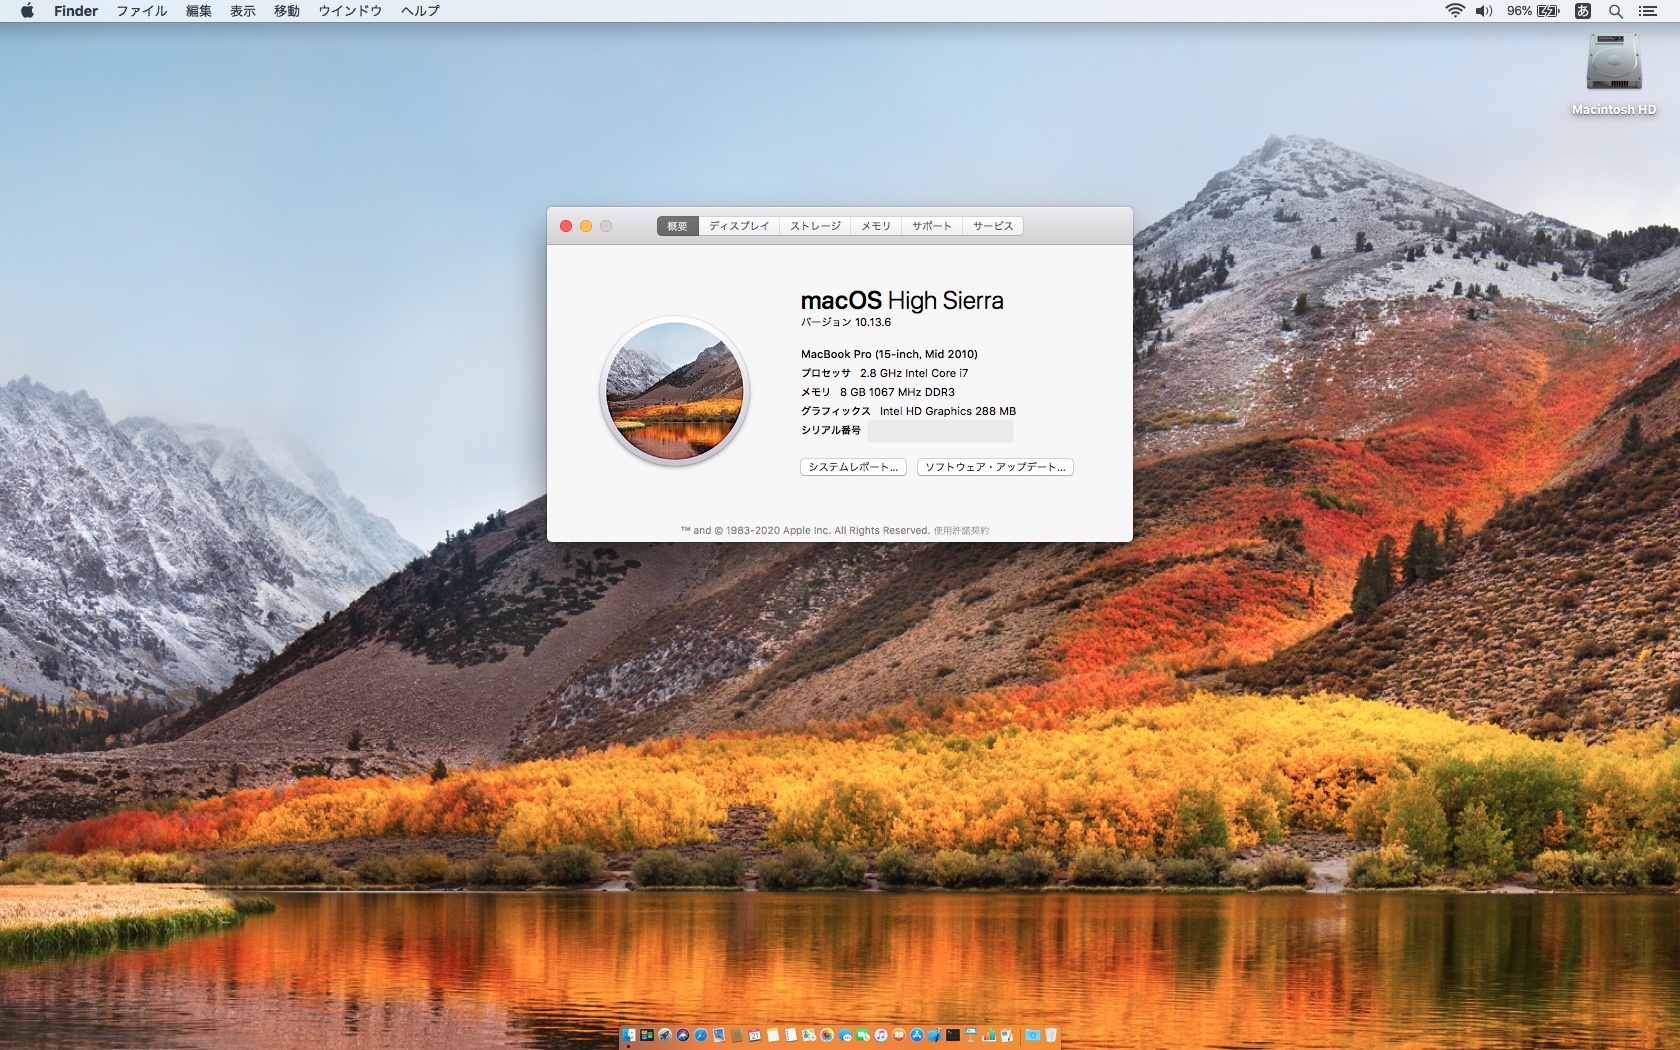Click the ソフトウェア・アップデート button
This screenshot has width=1680, height=1050.
click(995, 467)
